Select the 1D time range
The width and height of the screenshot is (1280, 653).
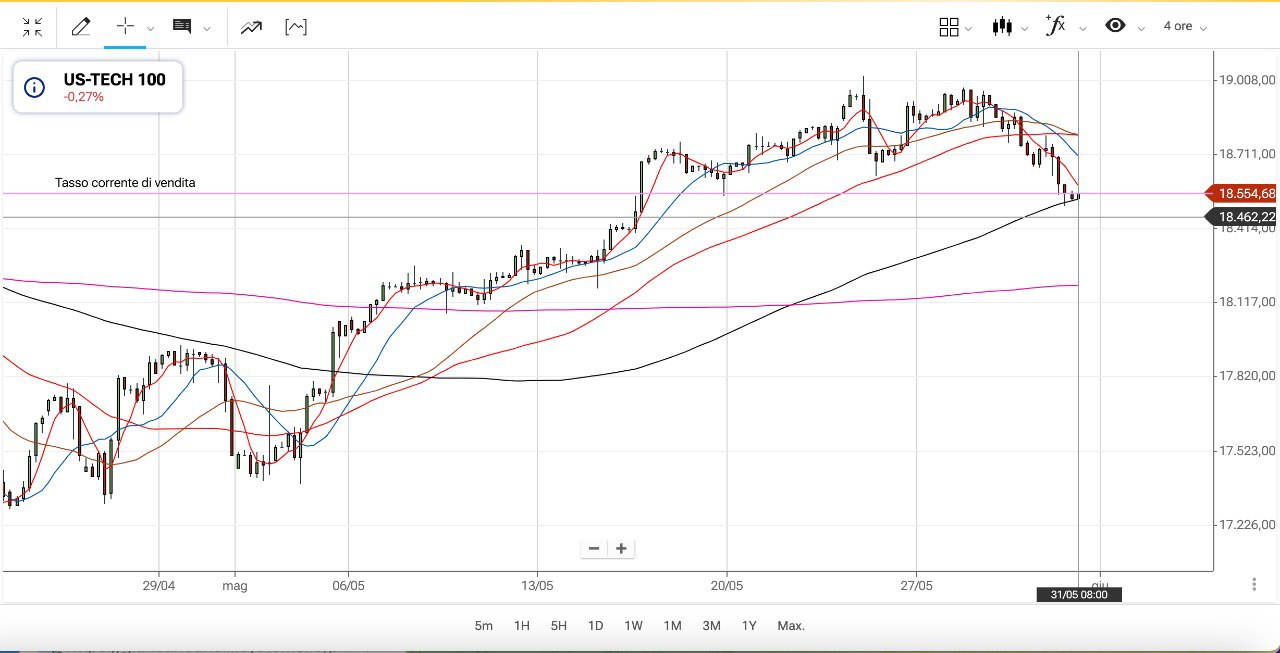pyautogui.click(x=595, y=626)
